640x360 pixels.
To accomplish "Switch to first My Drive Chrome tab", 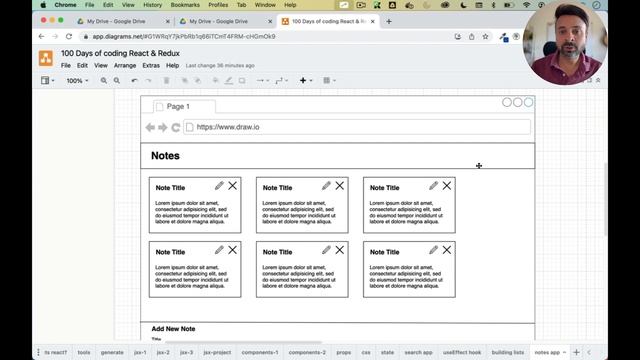I will click(x=122, y=21).
